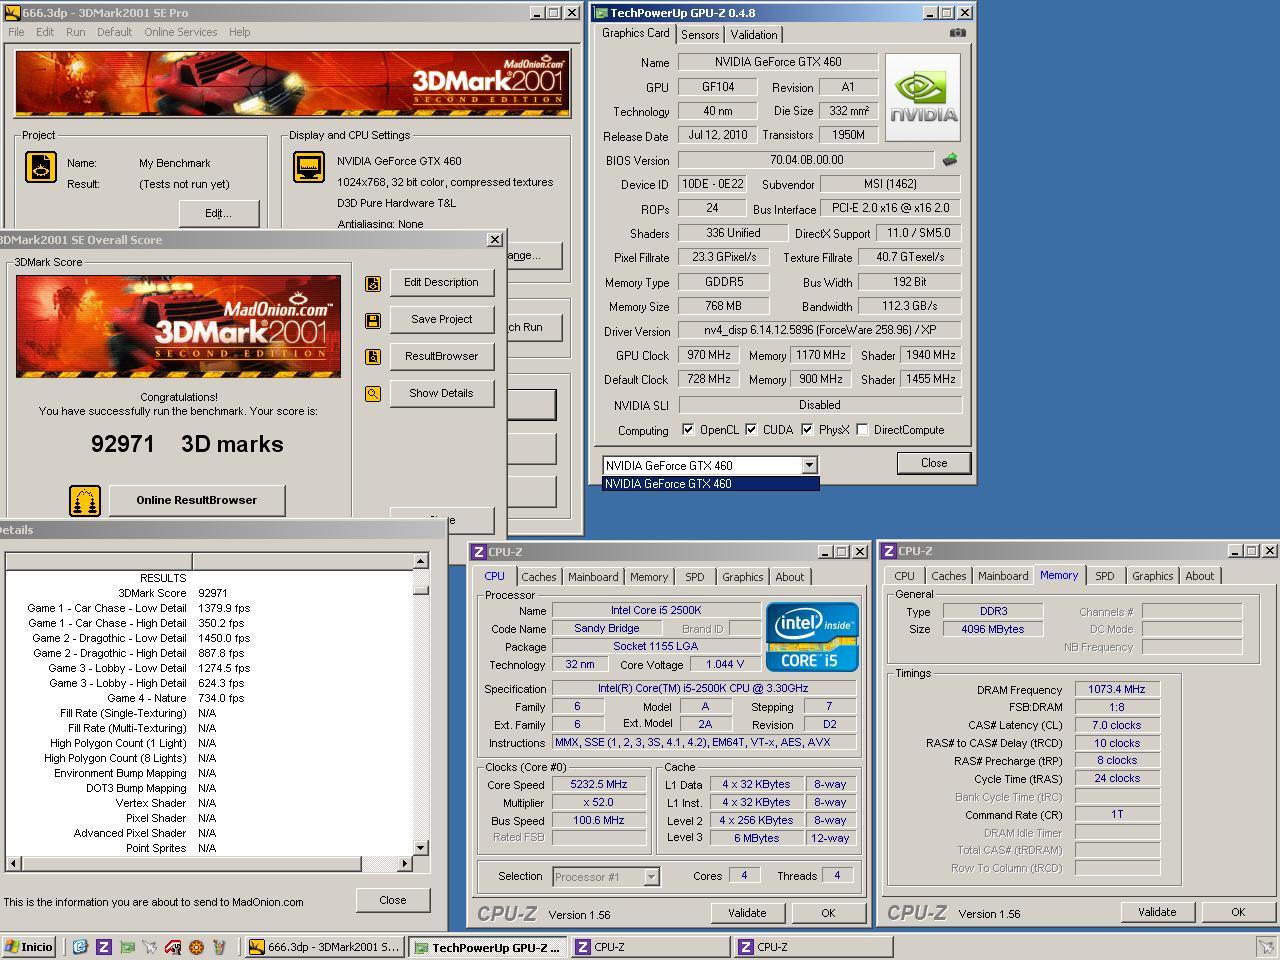Open the Processor #1 selection dropdown in CPU-Z
Image resolution: width=1280 pixels, height=960 pixels.
[651, 877]
